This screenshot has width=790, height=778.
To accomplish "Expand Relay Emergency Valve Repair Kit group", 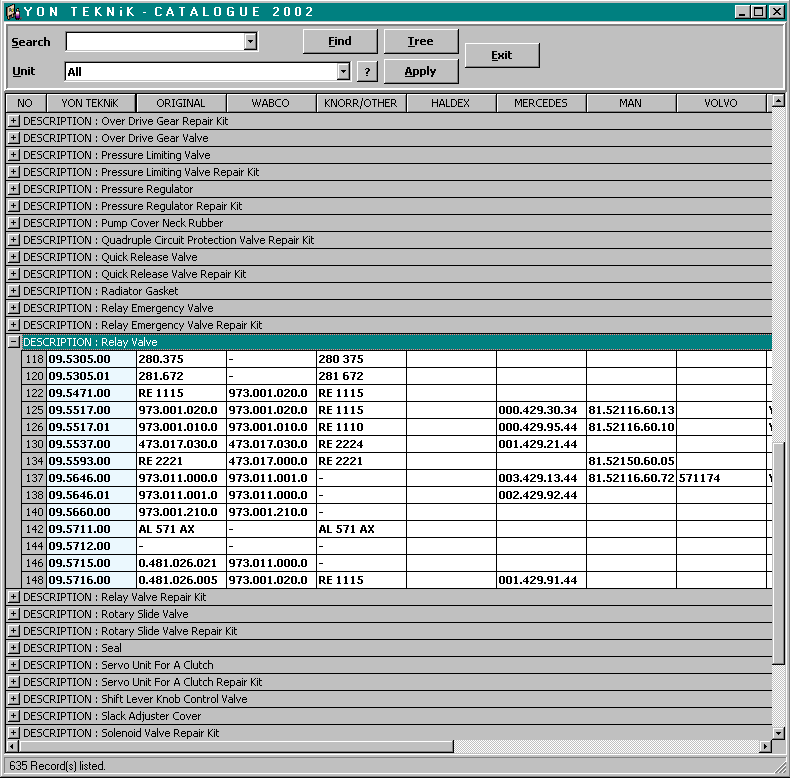I will click(14, 325).
